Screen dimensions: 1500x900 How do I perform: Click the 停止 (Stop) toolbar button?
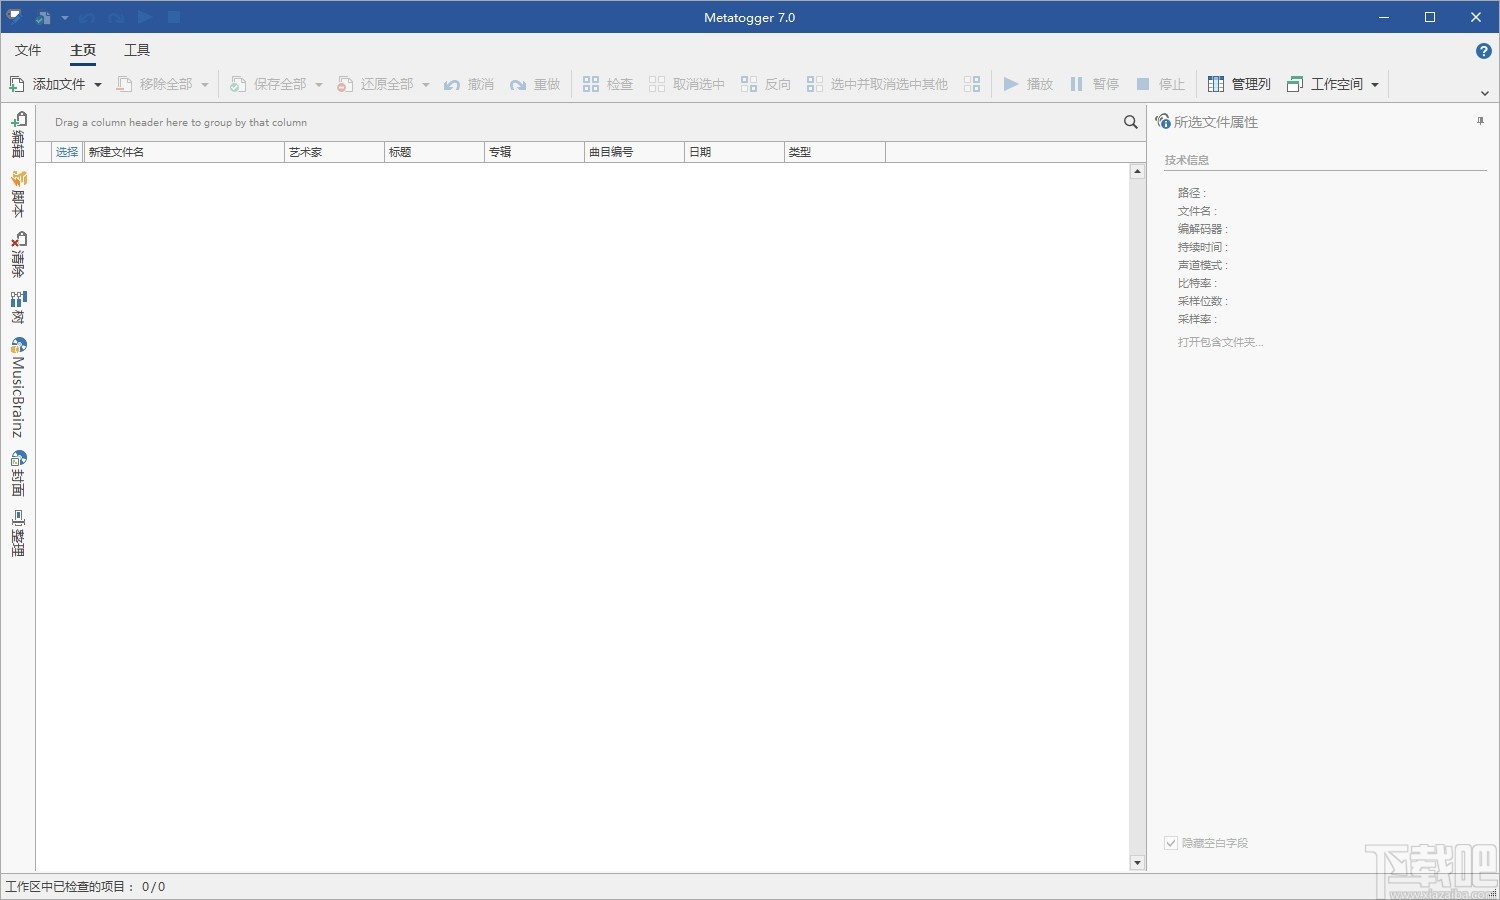click(1160, 84)
